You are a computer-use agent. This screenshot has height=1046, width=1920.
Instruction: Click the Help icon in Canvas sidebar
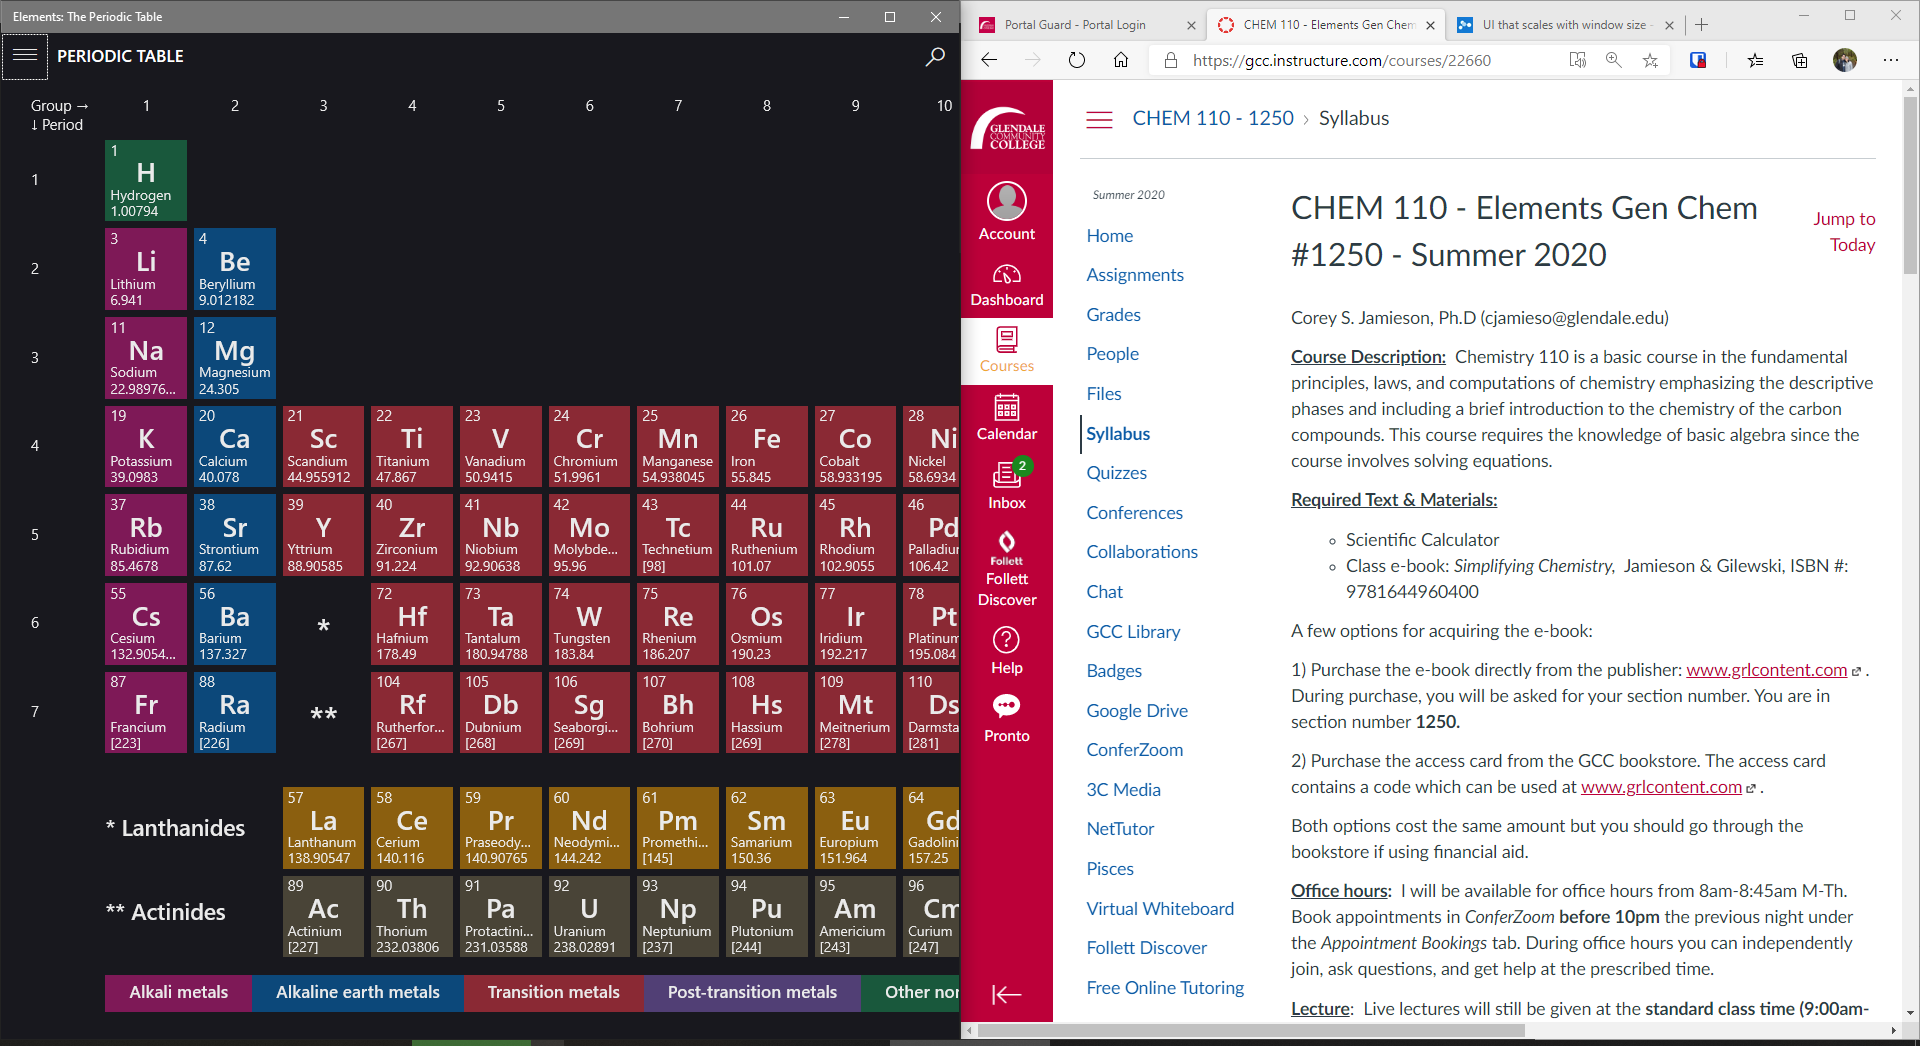[1006, 641]
